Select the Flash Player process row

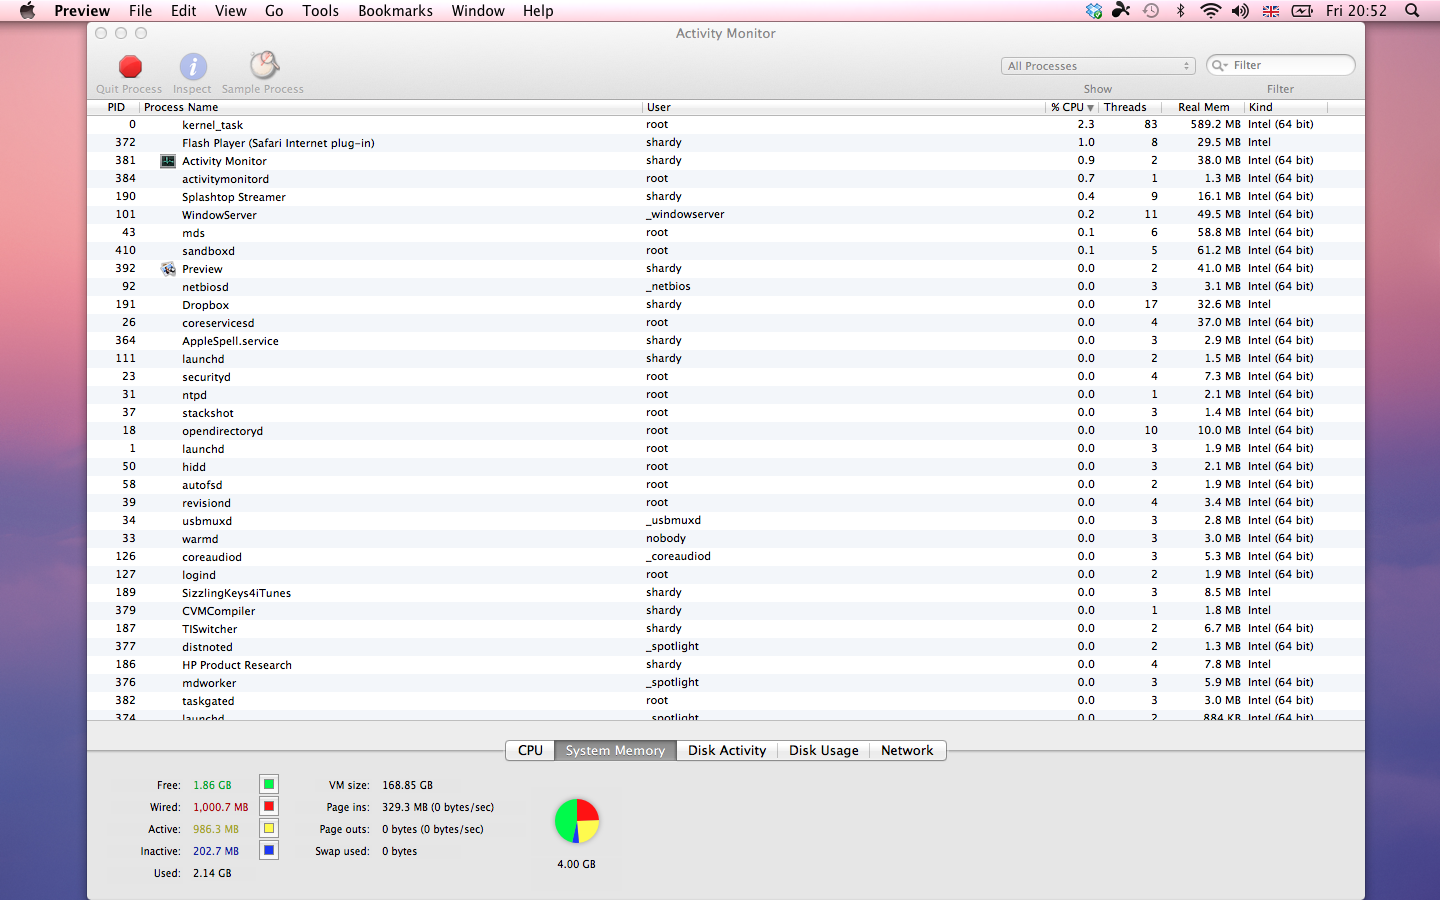click(726, 143)
